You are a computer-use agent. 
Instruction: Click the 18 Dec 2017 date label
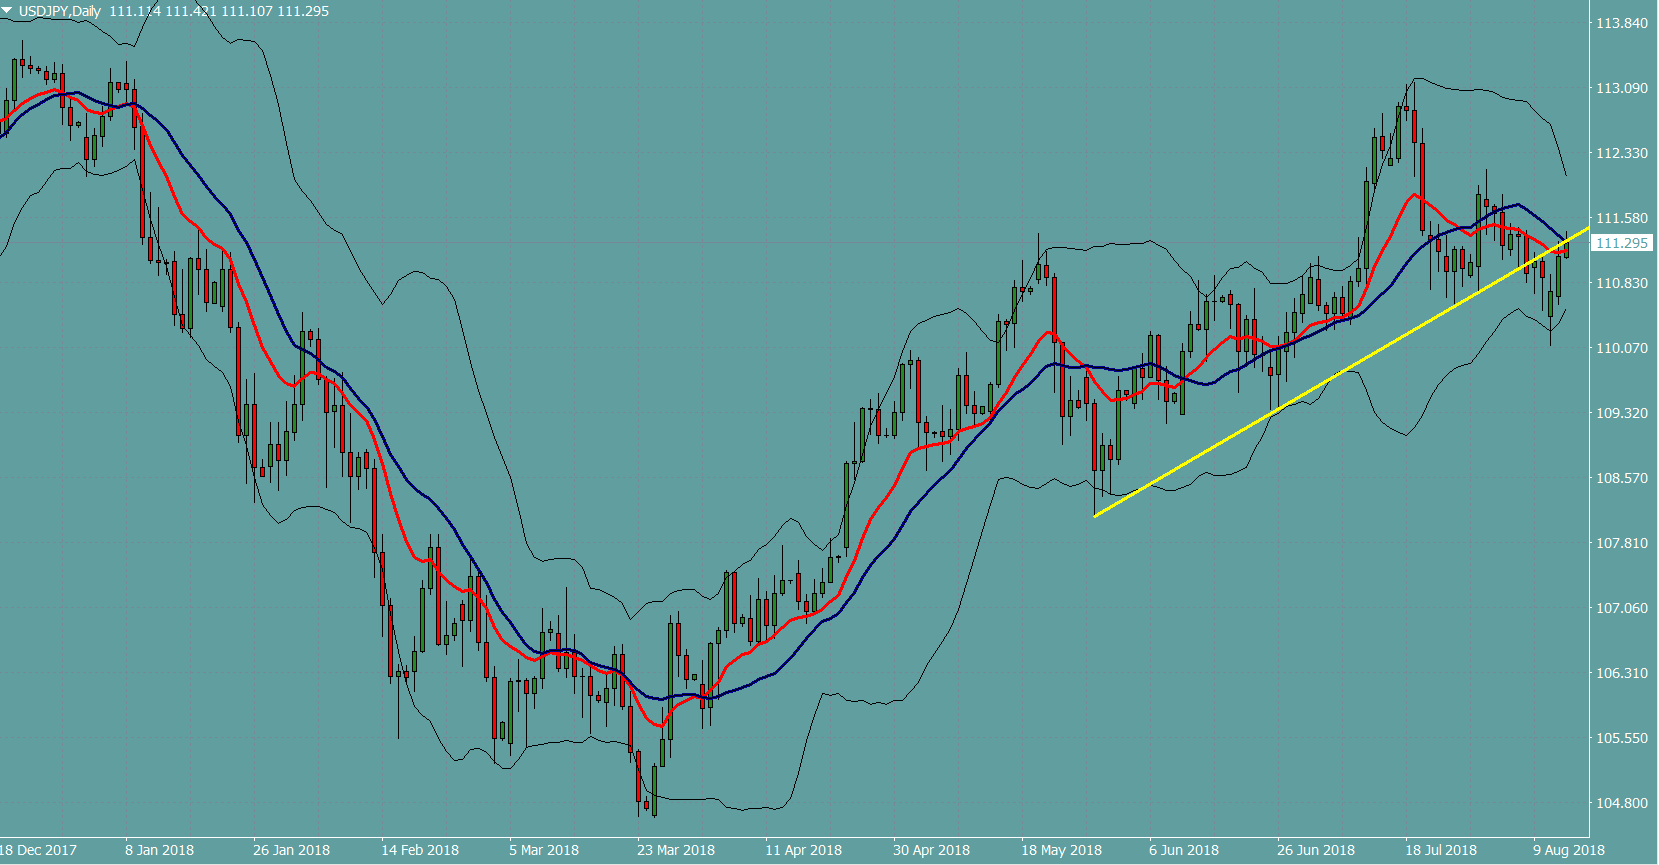38,850
